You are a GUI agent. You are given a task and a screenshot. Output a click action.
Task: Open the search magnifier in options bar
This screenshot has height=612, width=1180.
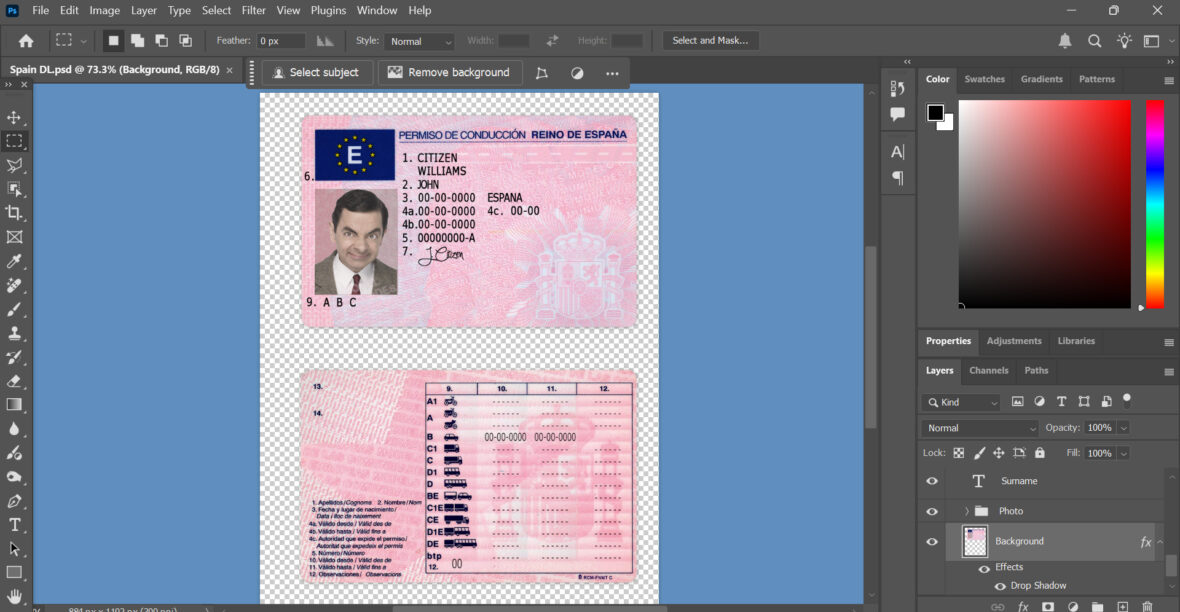(1095, 41)
